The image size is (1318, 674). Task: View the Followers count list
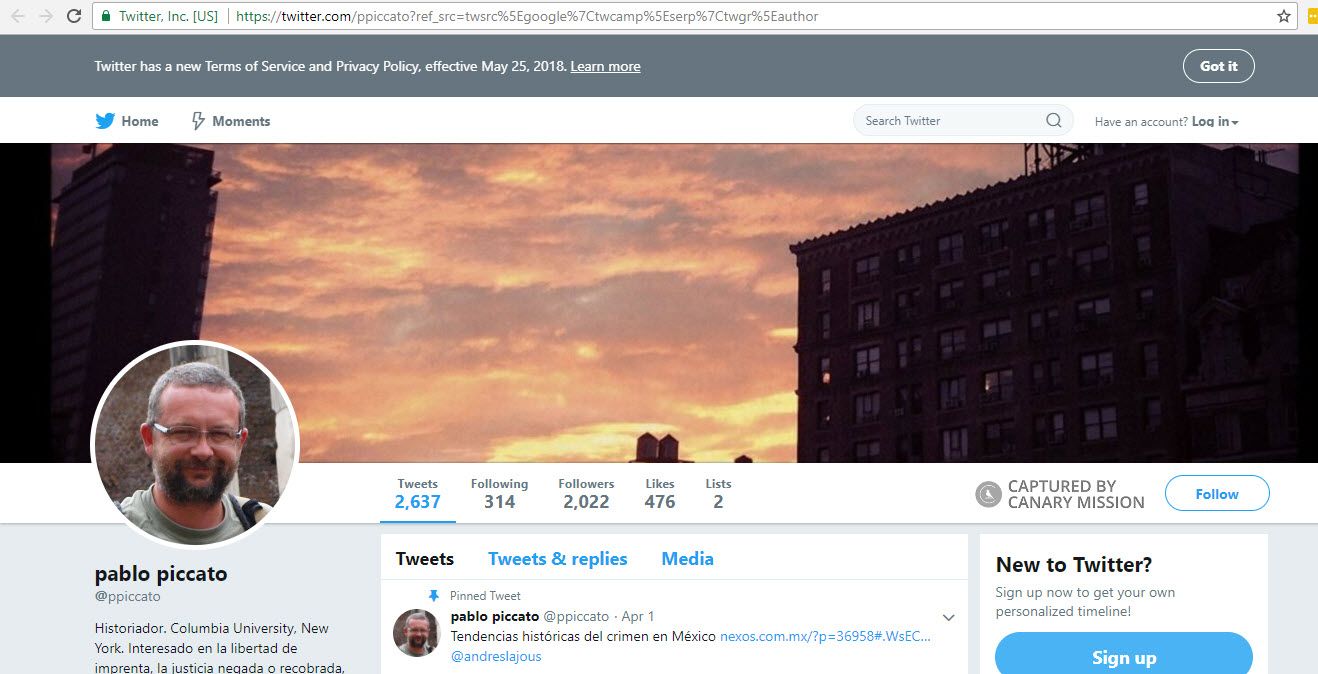586,493
